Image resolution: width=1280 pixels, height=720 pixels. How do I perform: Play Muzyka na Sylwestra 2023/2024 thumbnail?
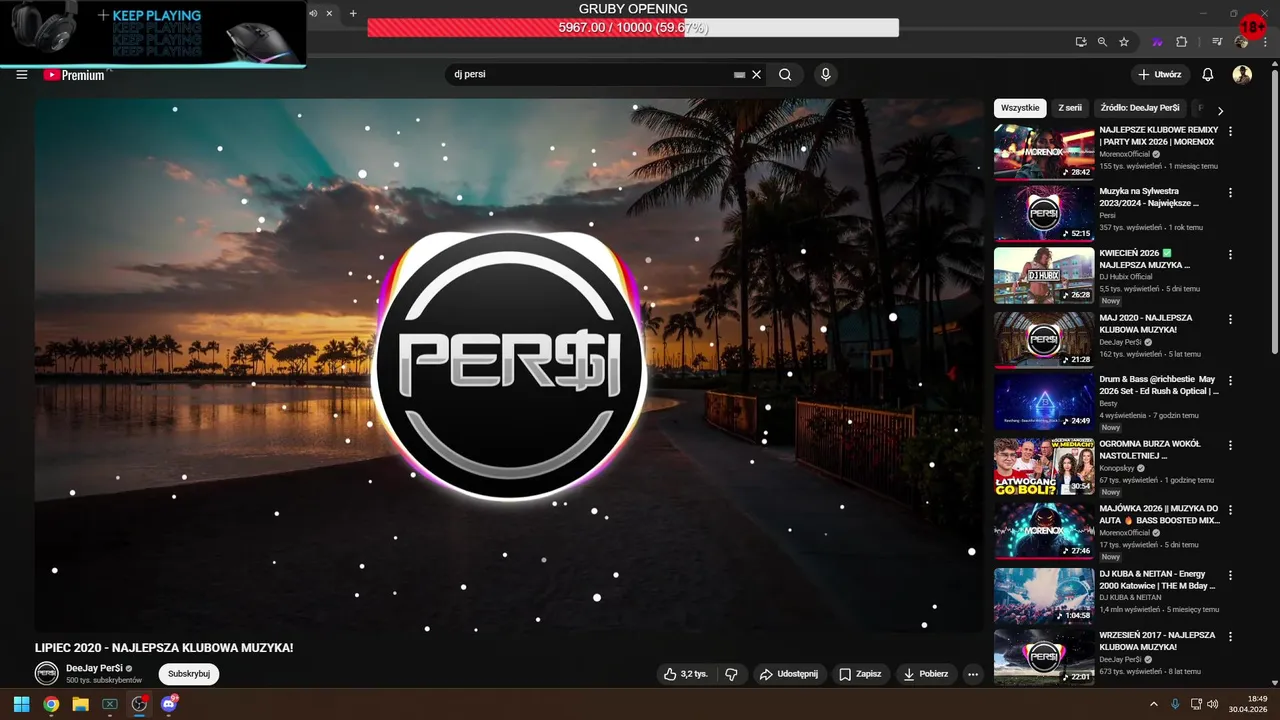[1044, 213]
